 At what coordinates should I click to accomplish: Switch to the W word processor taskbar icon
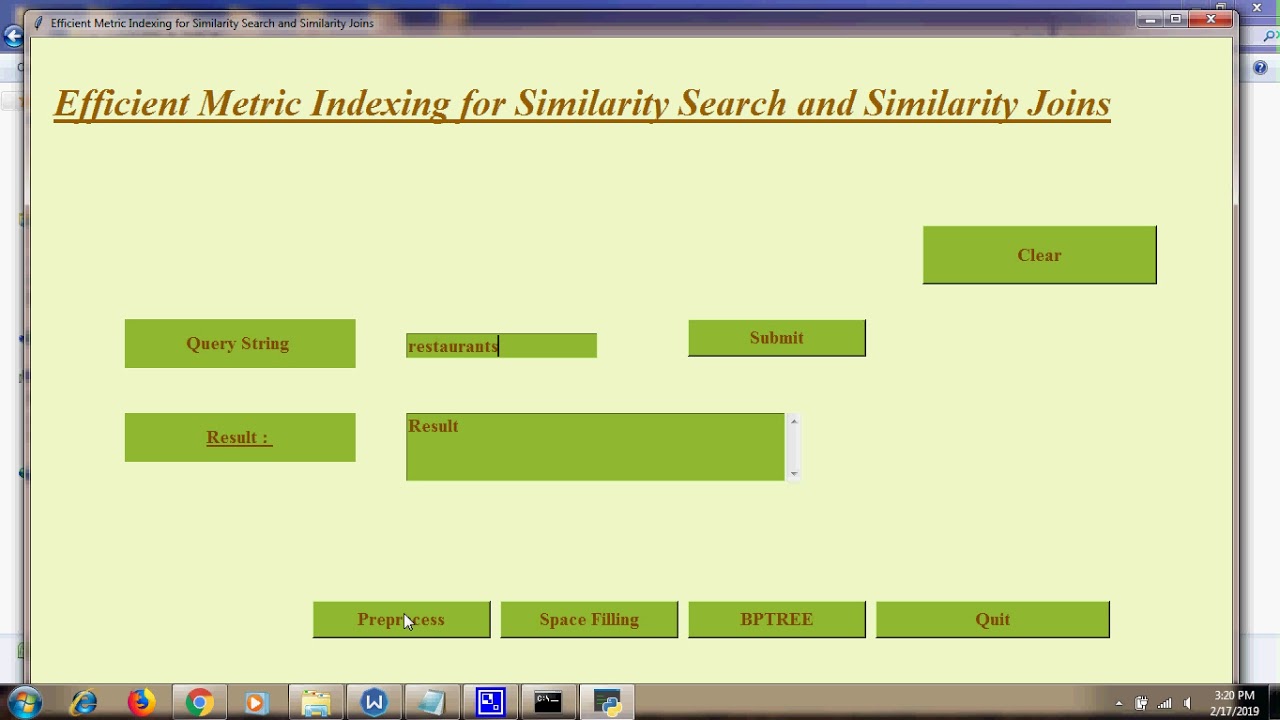click(374, 703)
